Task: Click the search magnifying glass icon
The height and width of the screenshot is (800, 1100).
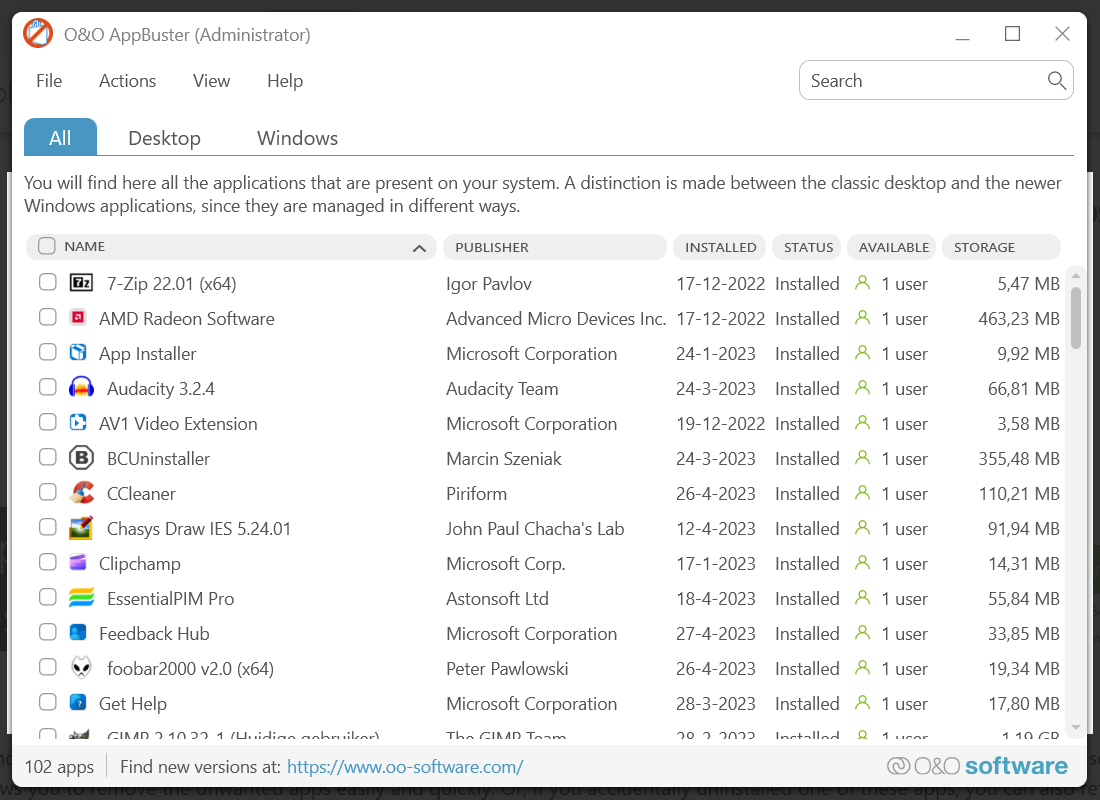Action: tap(1056, 81)
